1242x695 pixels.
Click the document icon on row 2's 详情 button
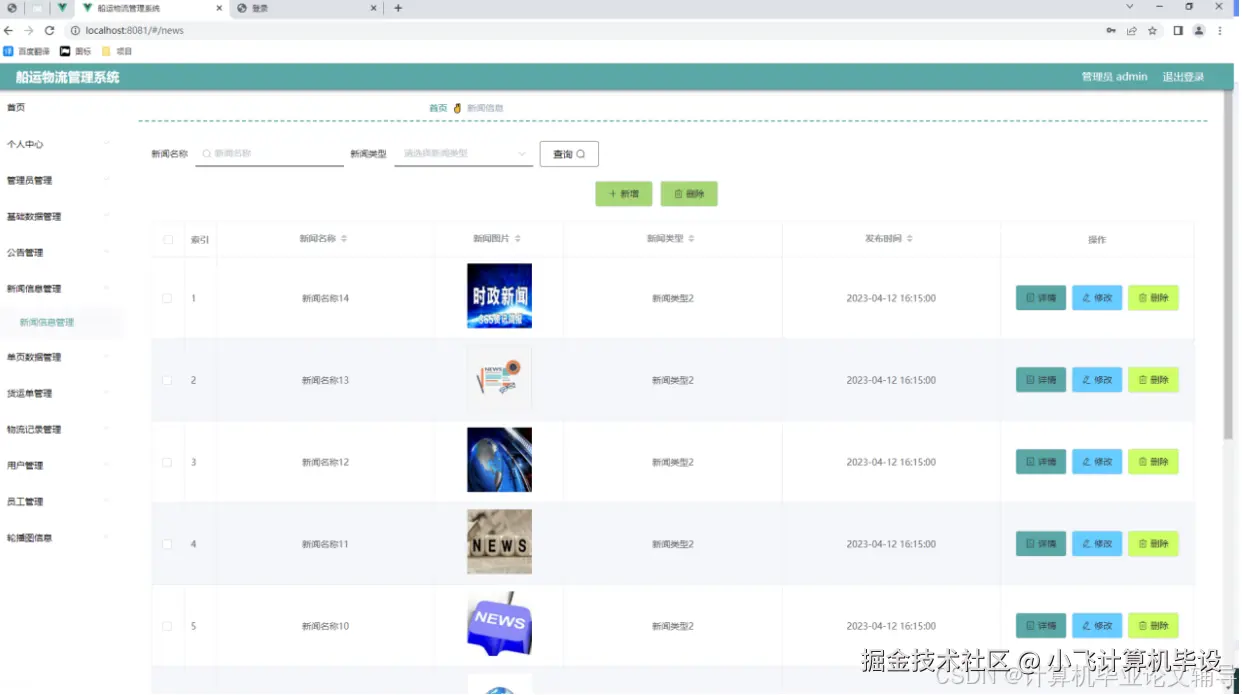(x=1031, y=379)
